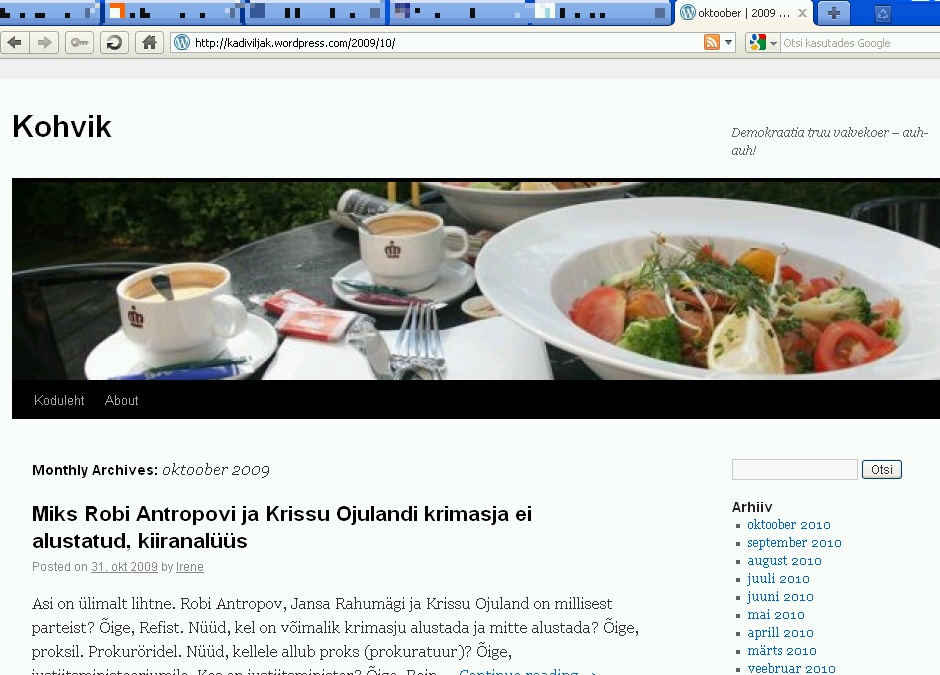Open the 'Koduleht' menu item
The width and height of the screenshot is (940, 675).
point(59,400)
